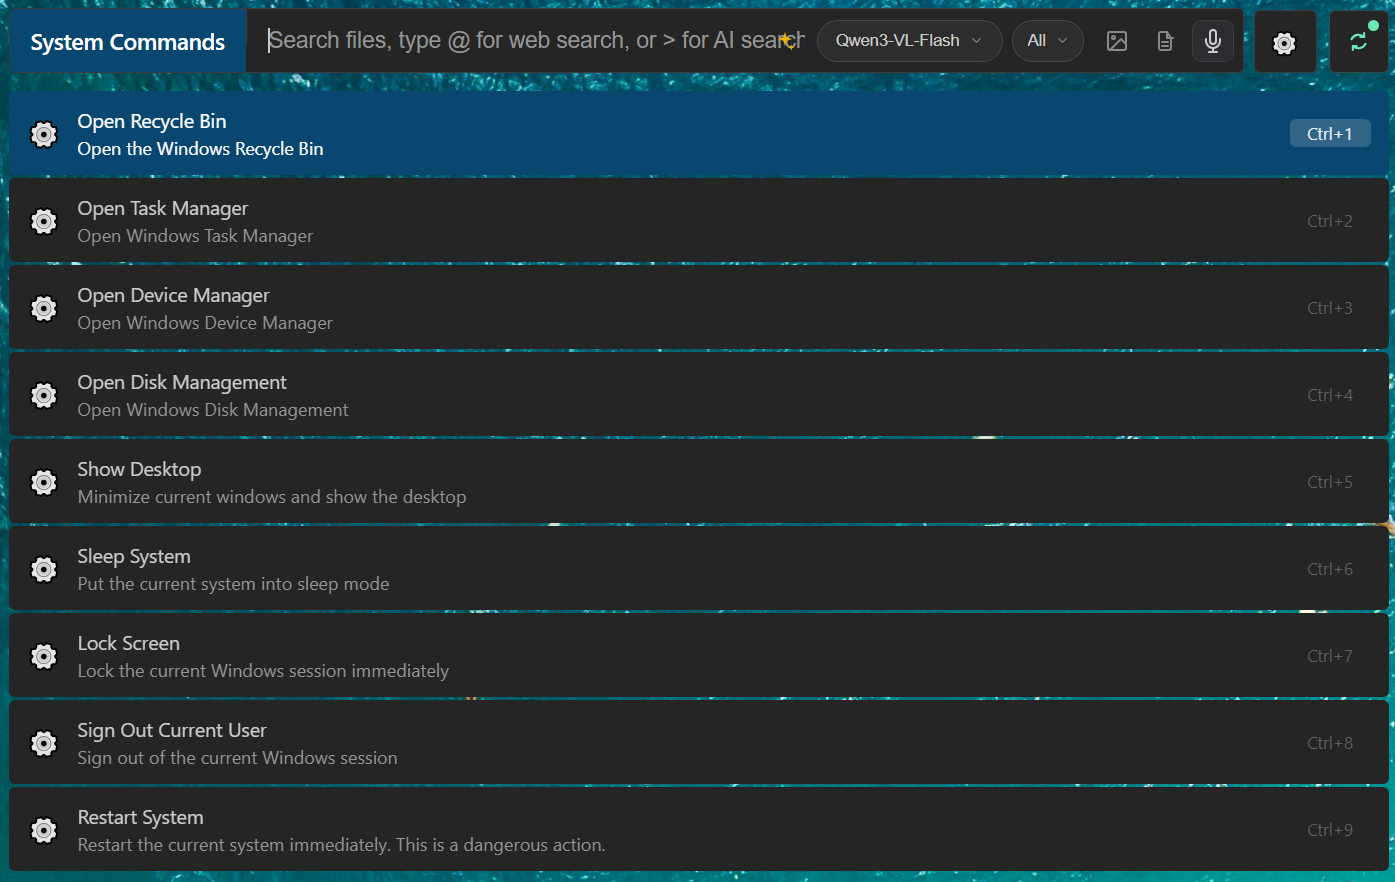Screen dimensions: 1395x882
Task: Click the Ctrl+9 shortcut label
Action: pos(1330,830)
